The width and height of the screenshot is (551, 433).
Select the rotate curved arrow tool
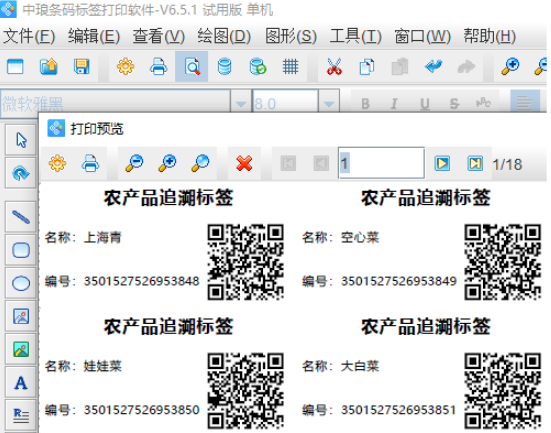click(x=21, y=173)
